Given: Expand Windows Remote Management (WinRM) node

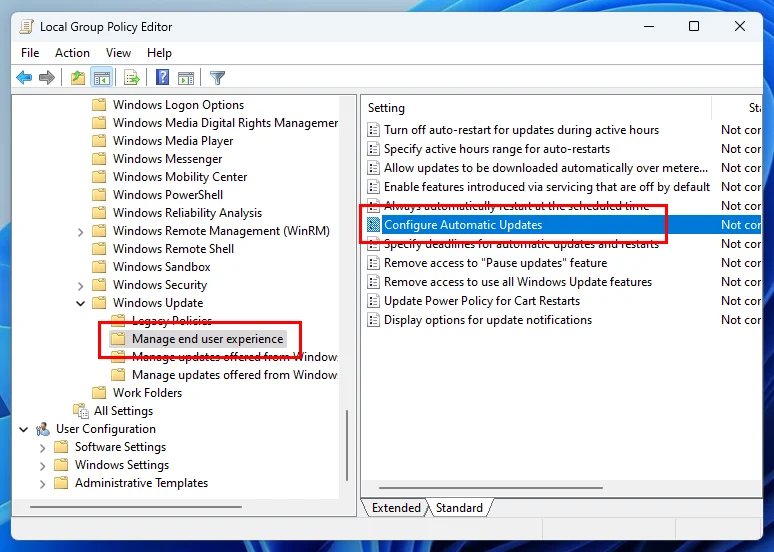Looking at the screenshot, I should click(x=80, y=231).
